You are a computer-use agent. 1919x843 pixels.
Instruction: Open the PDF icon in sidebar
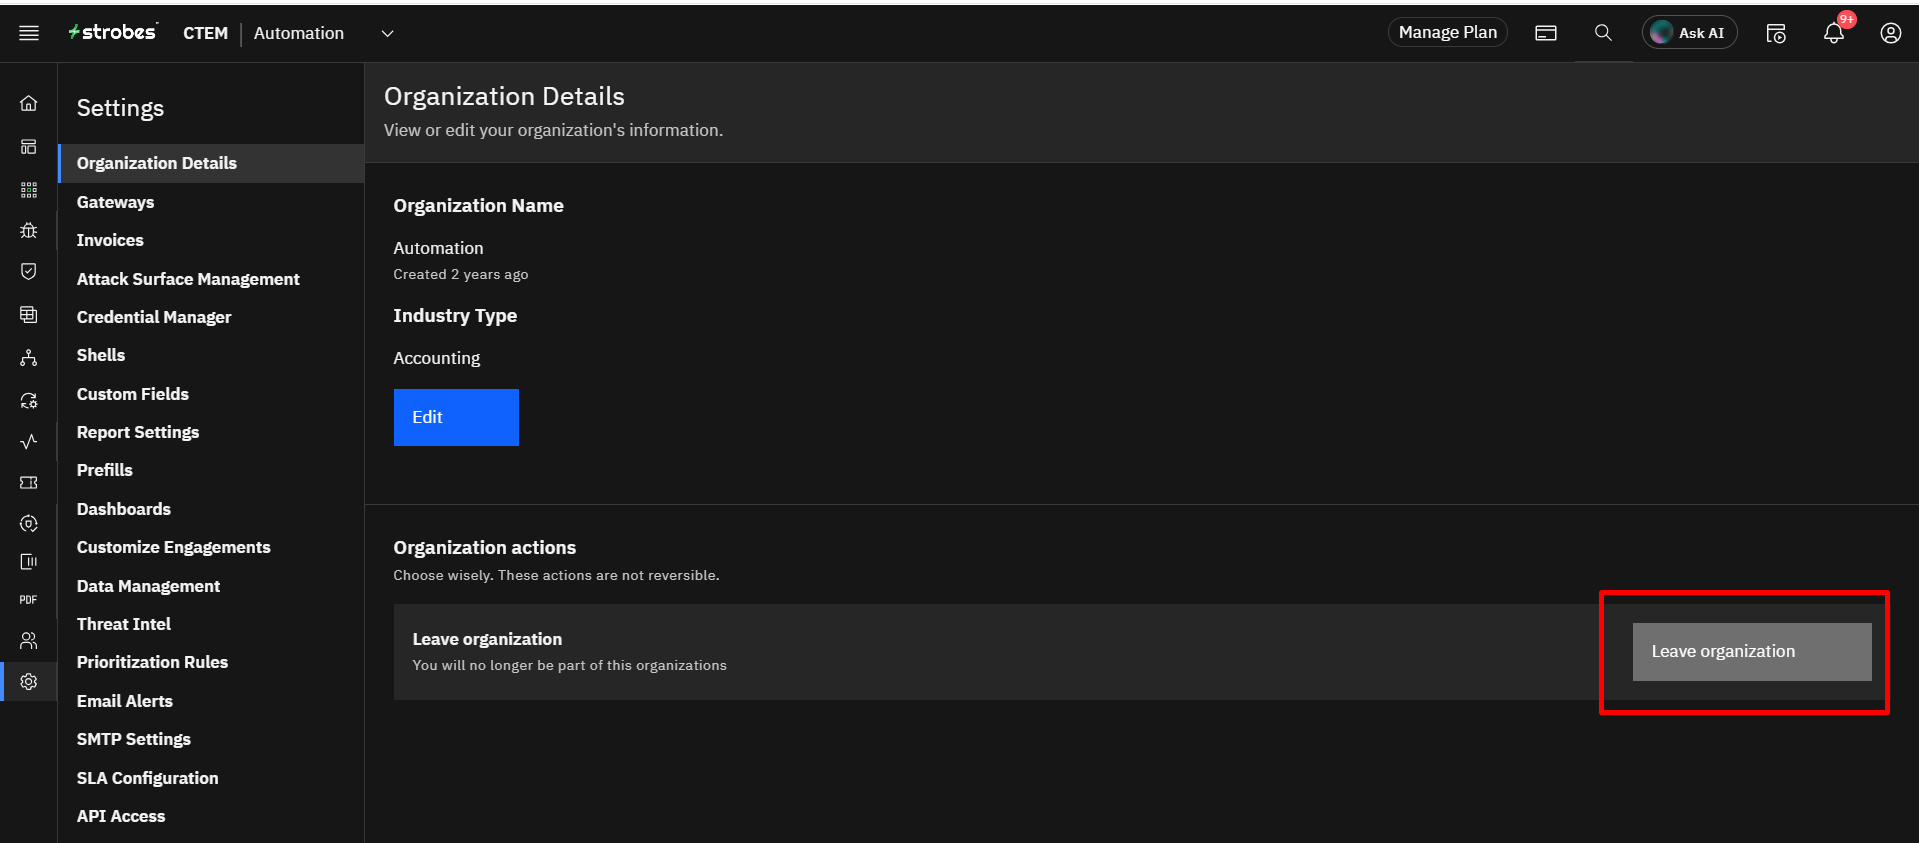pos(29,600)
